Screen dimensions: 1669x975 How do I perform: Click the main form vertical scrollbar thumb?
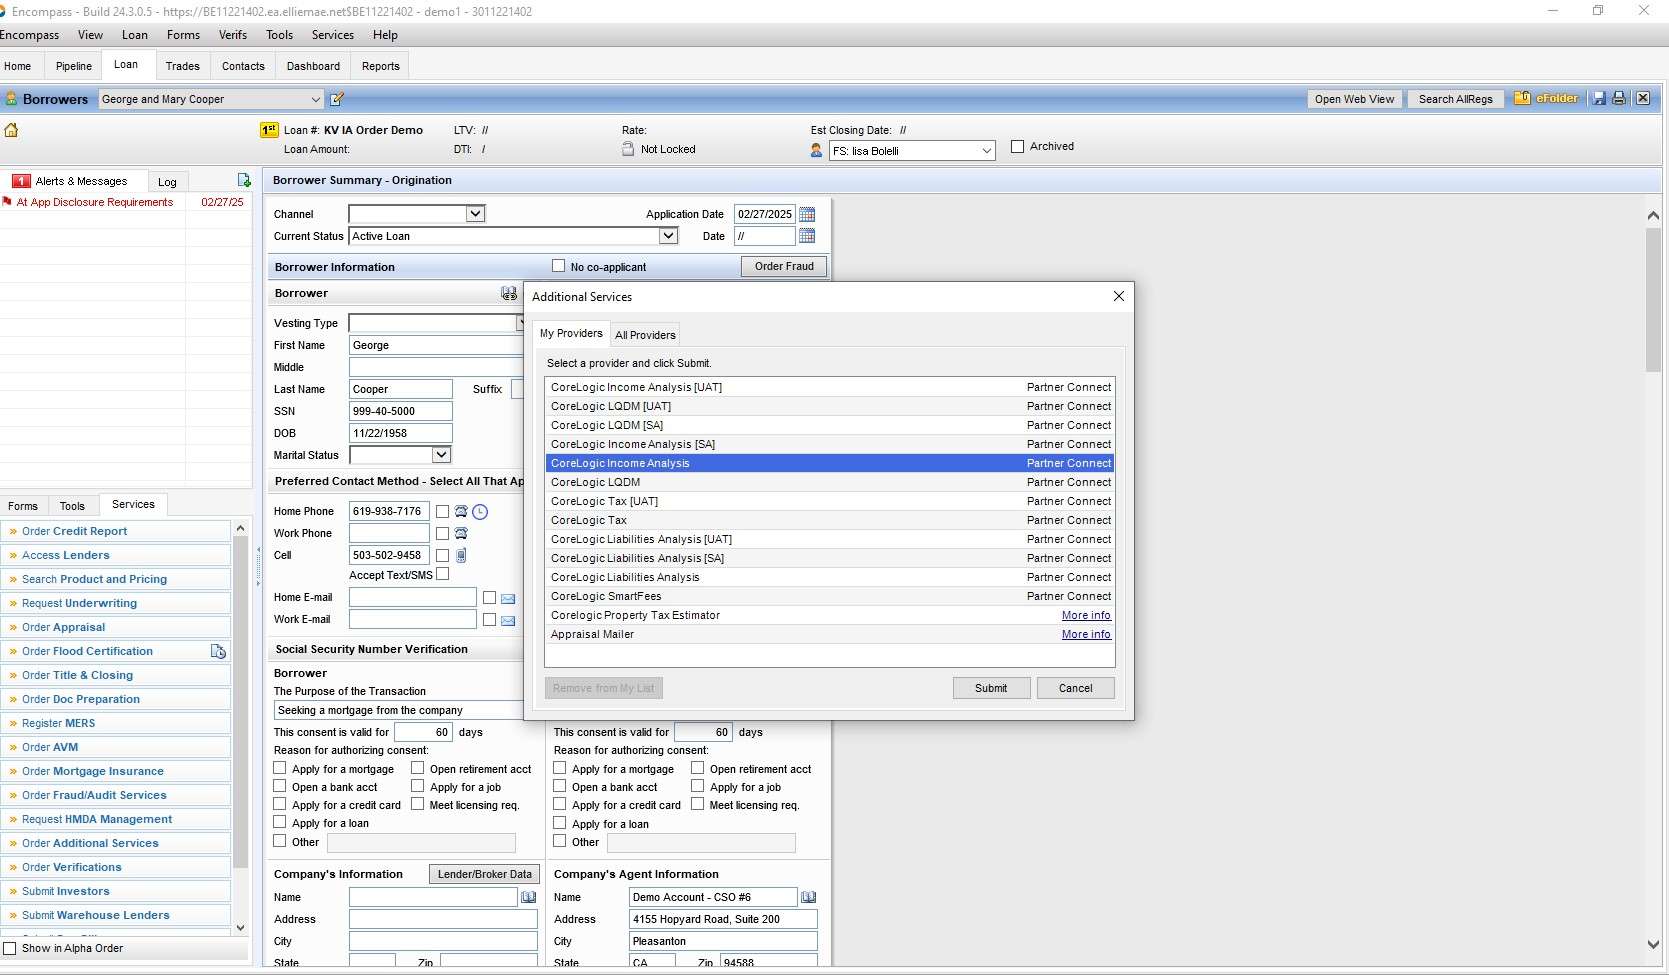pyautogui.click(x=1653, y=300)
